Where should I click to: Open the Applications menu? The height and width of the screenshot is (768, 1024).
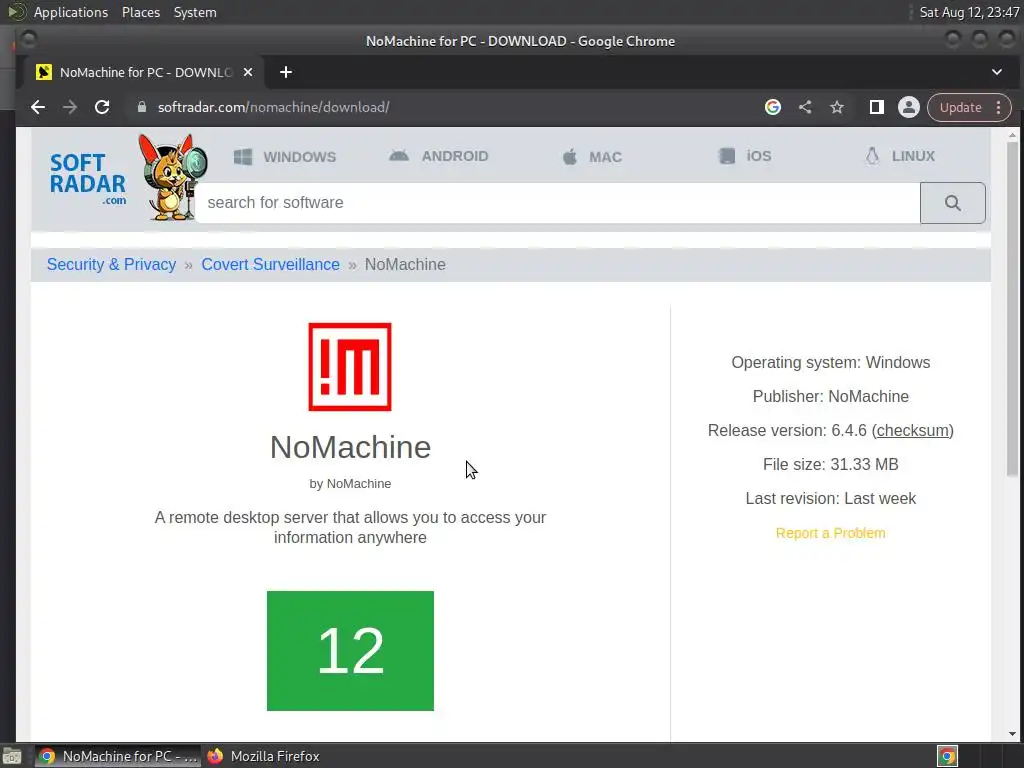(x=71, y=12)
